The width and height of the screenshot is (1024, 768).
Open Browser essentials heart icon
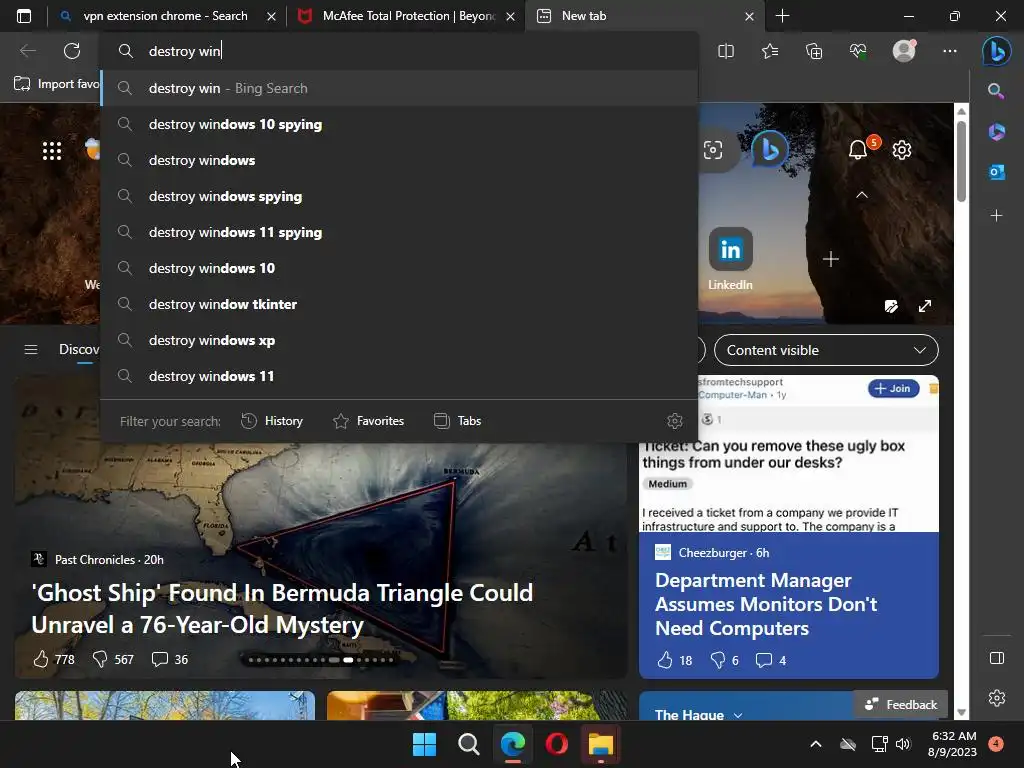[858, 51]
